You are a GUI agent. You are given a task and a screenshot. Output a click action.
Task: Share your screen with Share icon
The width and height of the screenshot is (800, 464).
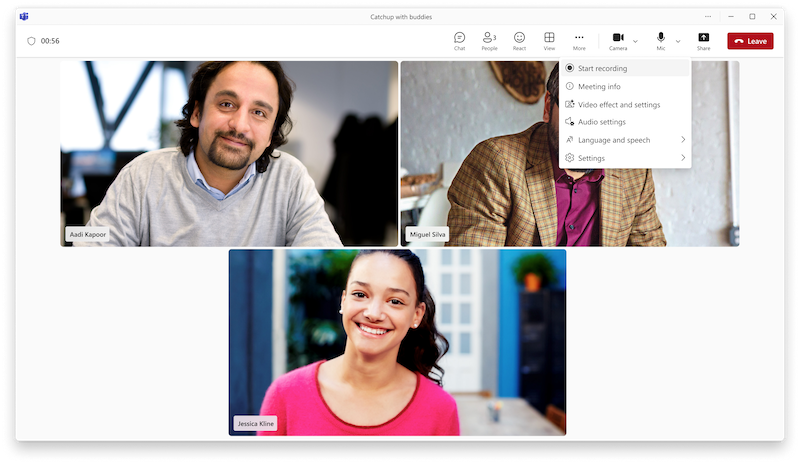[703, 40]
